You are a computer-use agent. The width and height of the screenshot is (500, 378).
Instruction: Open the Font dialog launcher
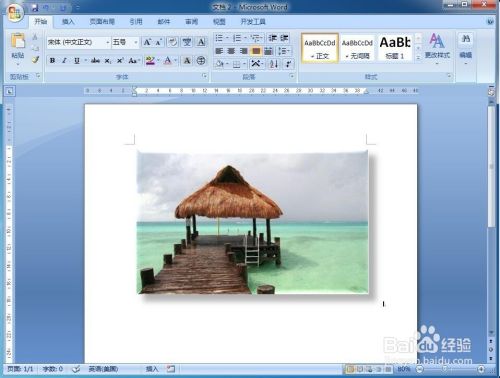(x=204, y=77)
